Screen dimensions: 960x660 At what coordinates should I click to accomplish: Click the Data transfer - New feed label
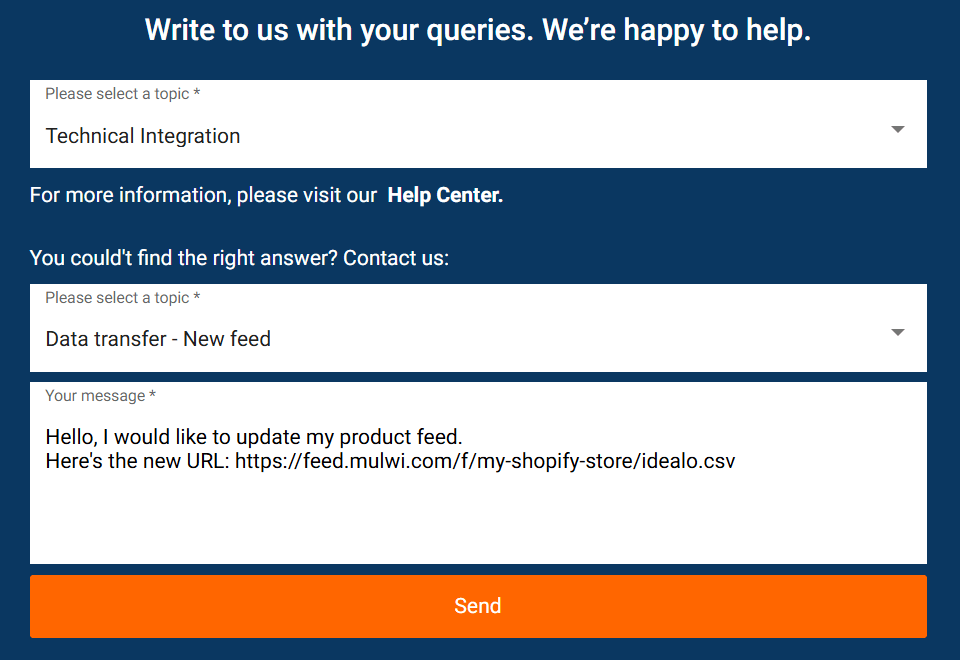(157, 339)
